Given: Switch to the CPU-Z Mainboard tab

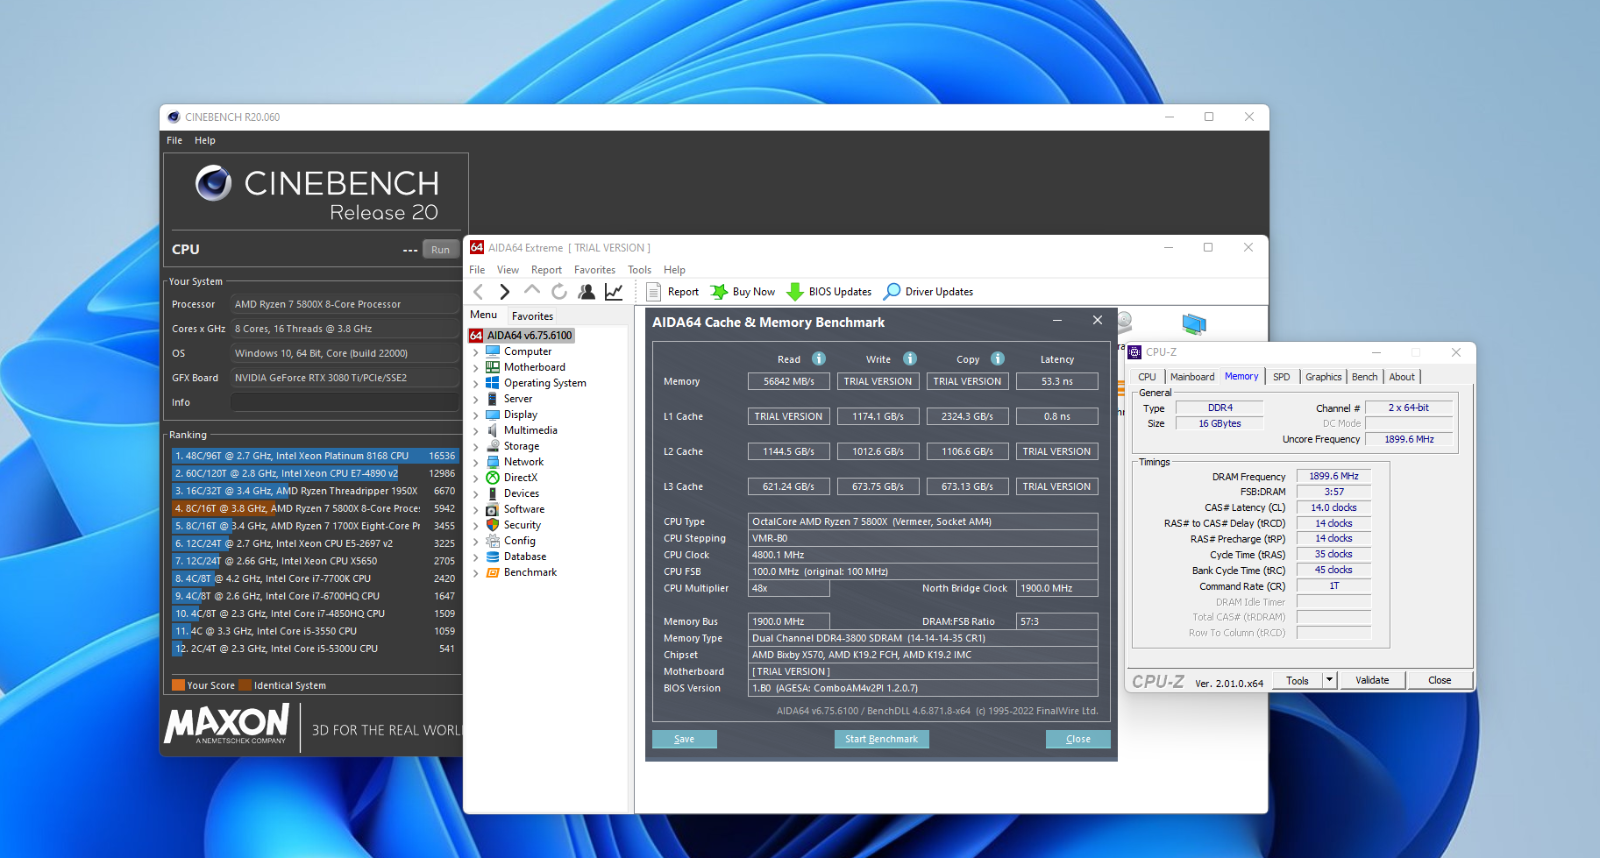Looking at the screenshot, I should click(x=1192, y=377).
